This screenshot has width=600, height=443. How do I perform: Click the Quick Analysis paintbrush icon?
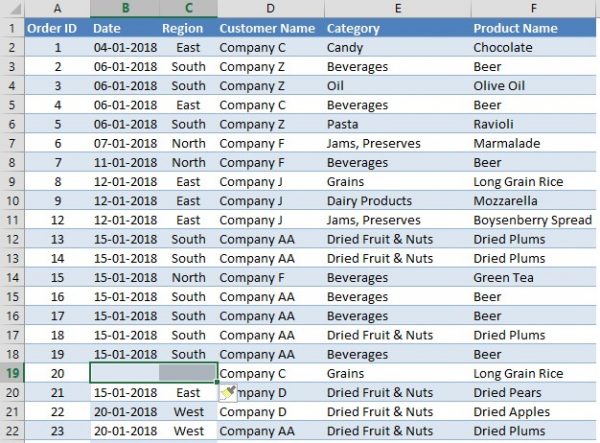tap(226, 391)
